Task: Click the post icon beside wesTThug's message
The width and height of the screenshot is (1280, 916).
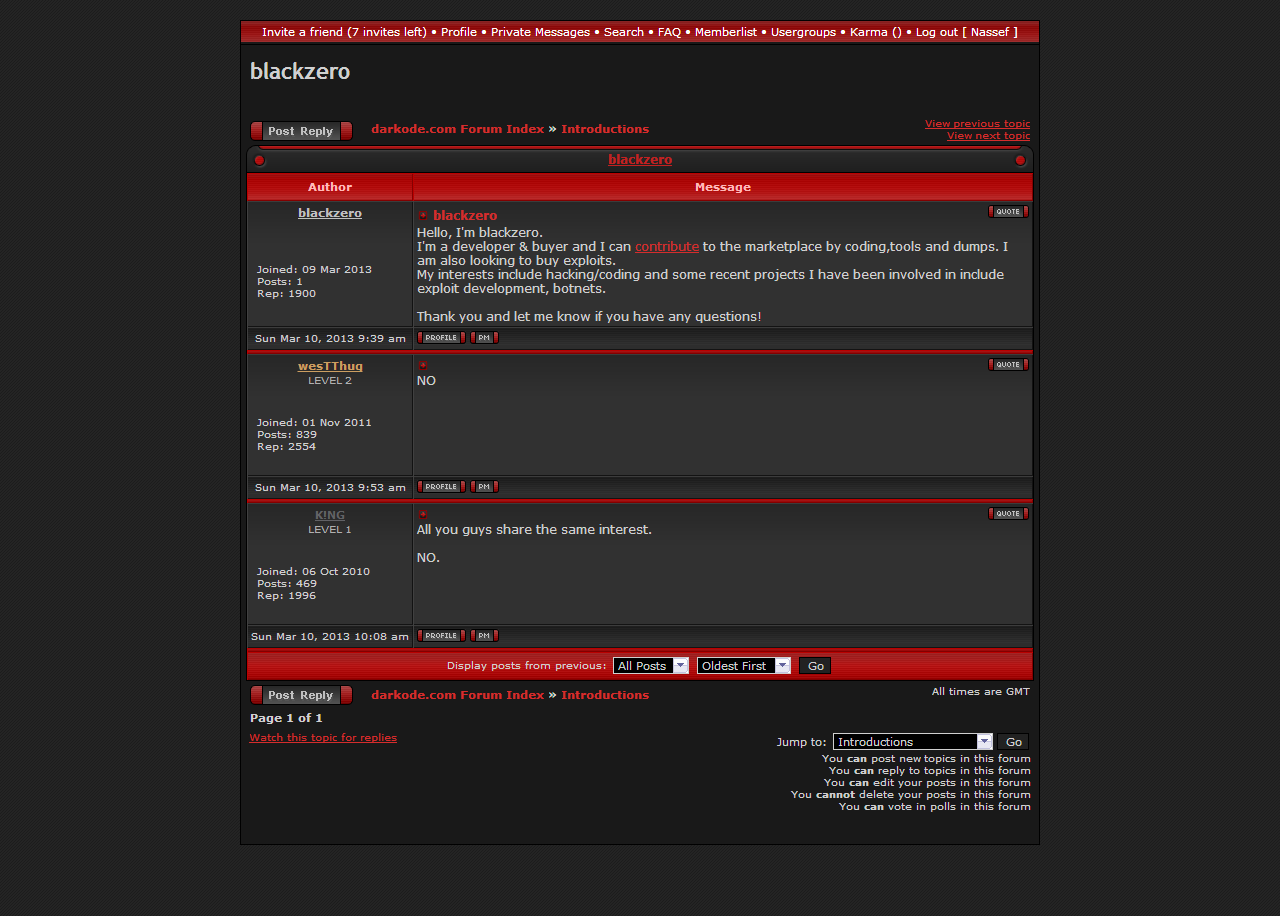Action: pos(423,366)
